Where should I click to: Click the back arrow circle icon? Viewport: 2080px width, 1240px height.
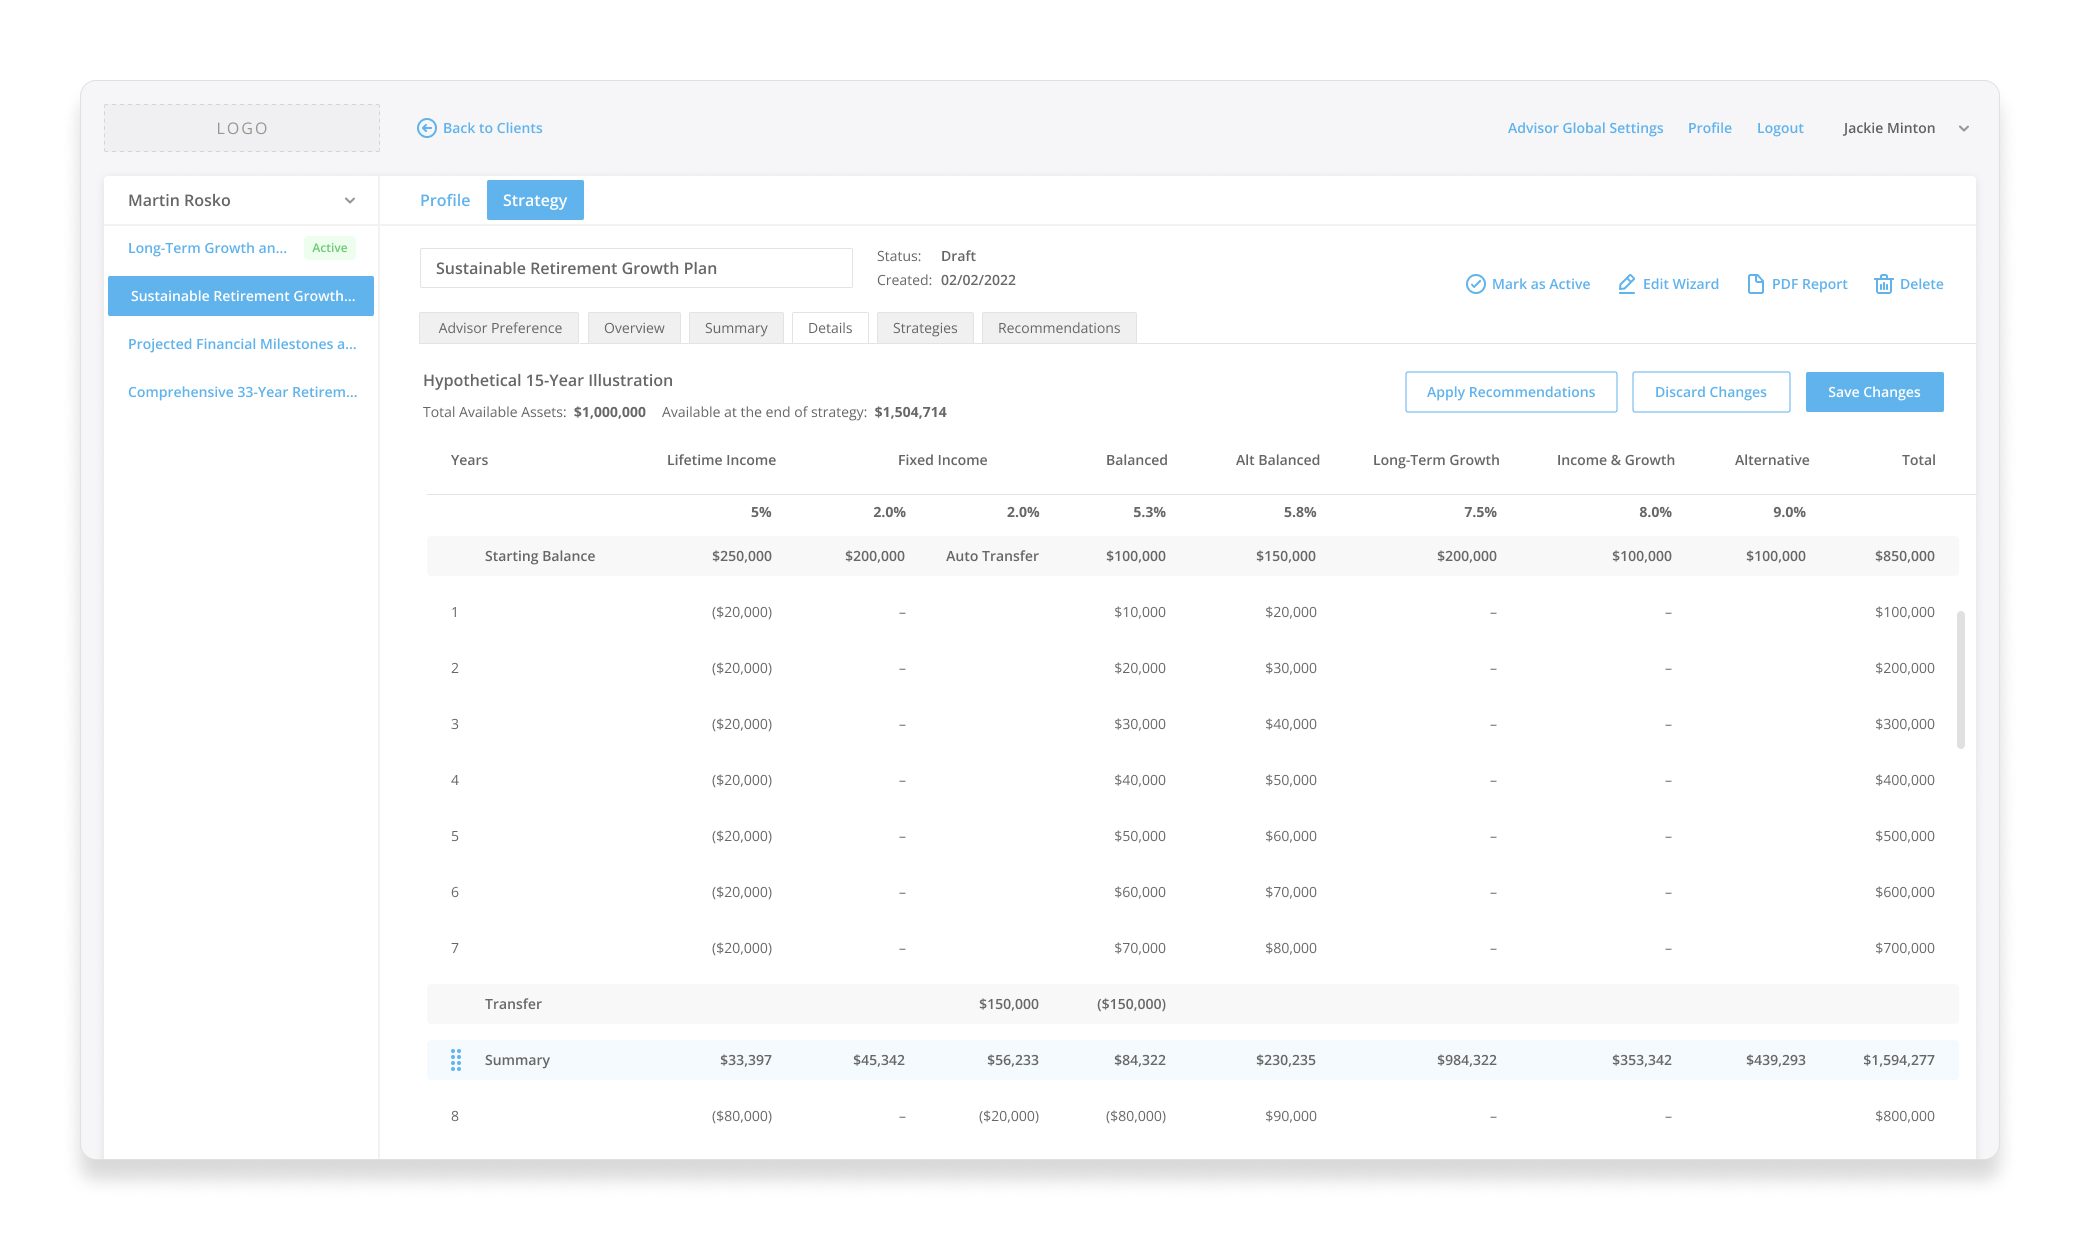pos(427,128)
